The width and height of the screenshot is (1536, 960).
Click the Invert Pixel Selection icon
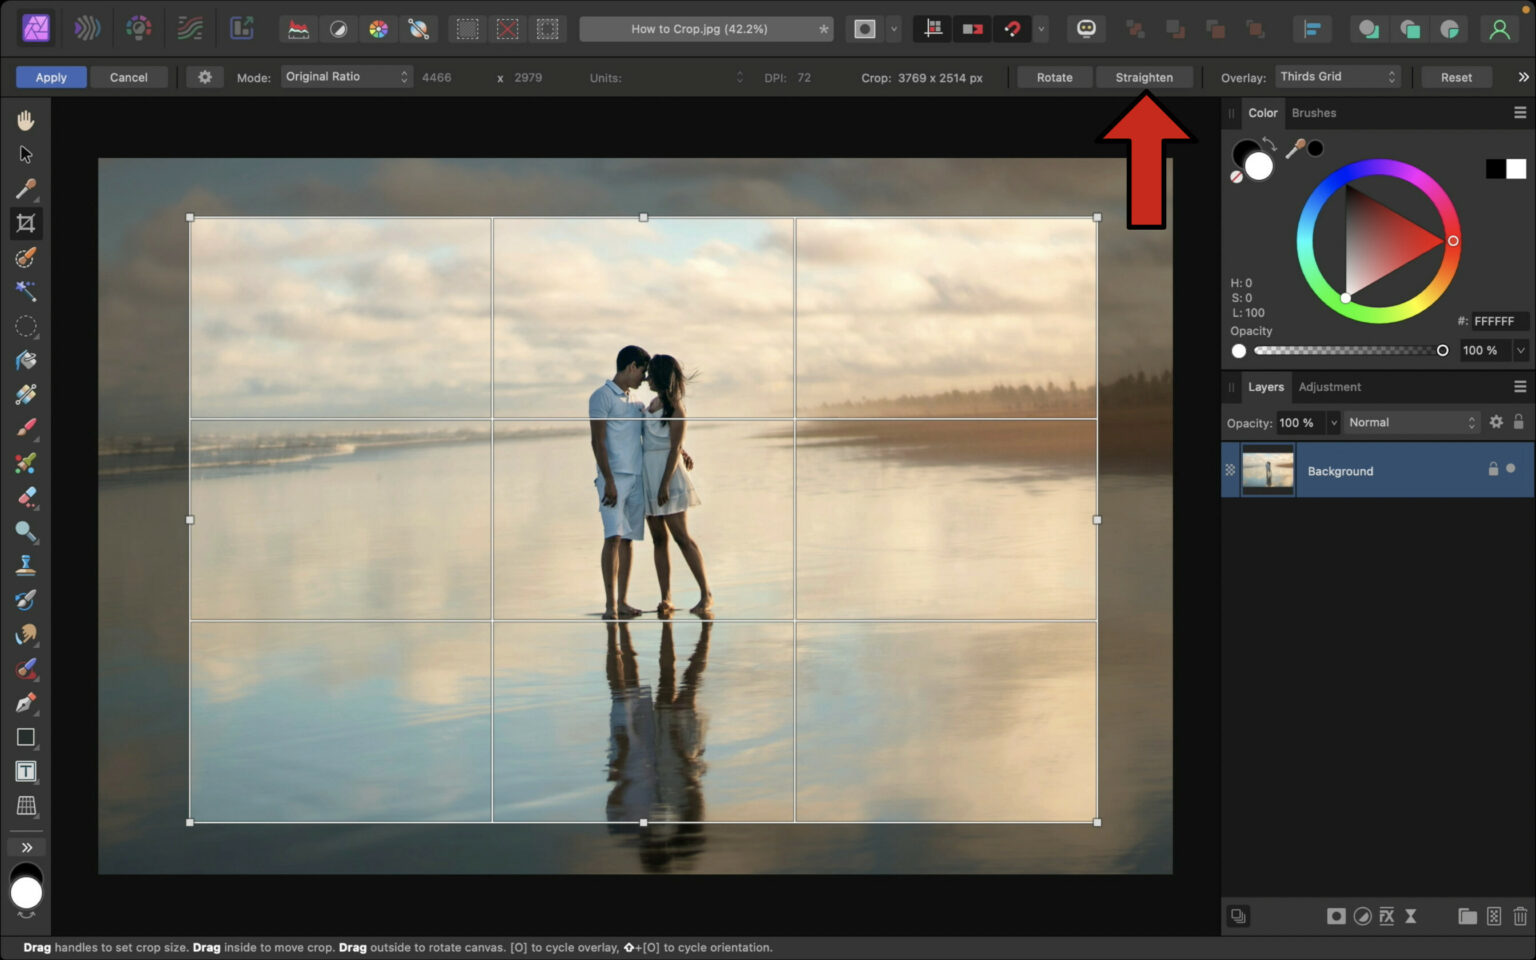tap(547, 29)
